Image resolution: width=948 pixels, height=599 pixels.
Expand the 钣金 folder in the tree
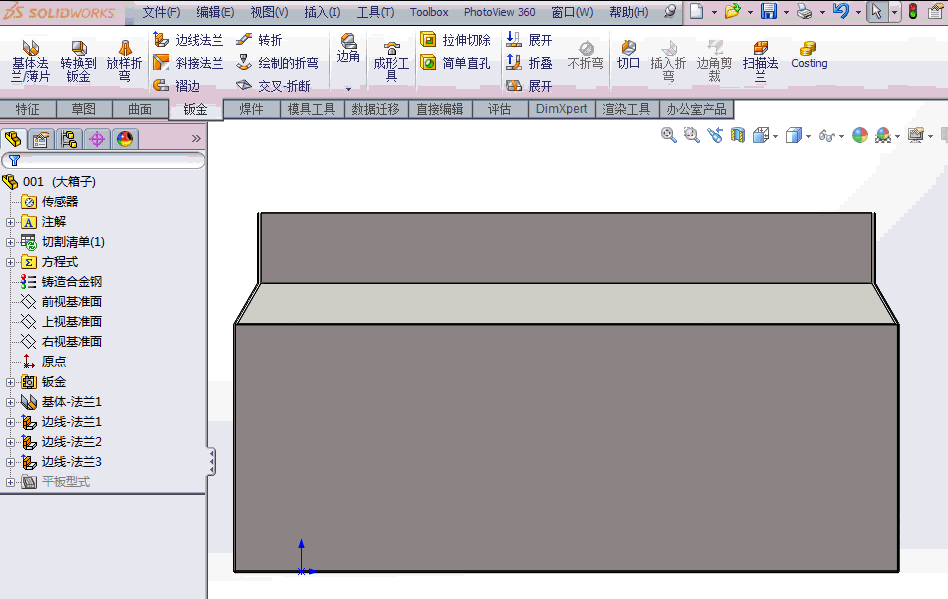(9, 381)
